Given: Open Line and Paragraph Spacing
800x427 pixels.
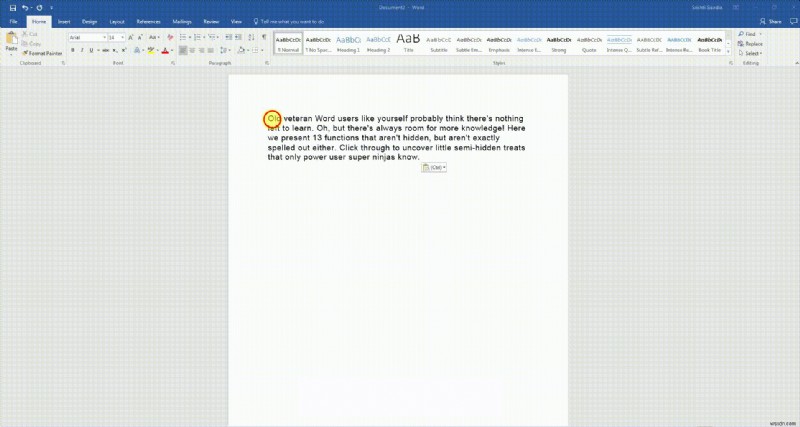Looking at the screenshot, I should 224,50.
